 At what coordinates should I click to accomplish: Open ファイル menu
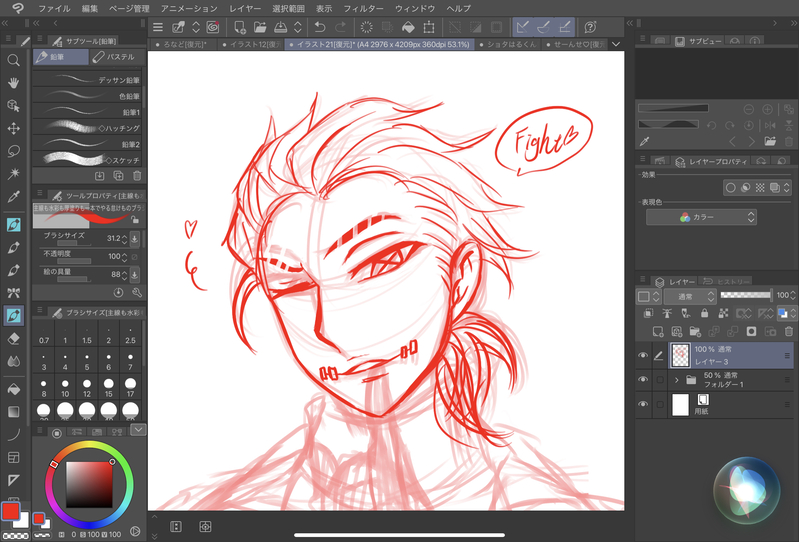pyautogui.click(x=55, y=8)
